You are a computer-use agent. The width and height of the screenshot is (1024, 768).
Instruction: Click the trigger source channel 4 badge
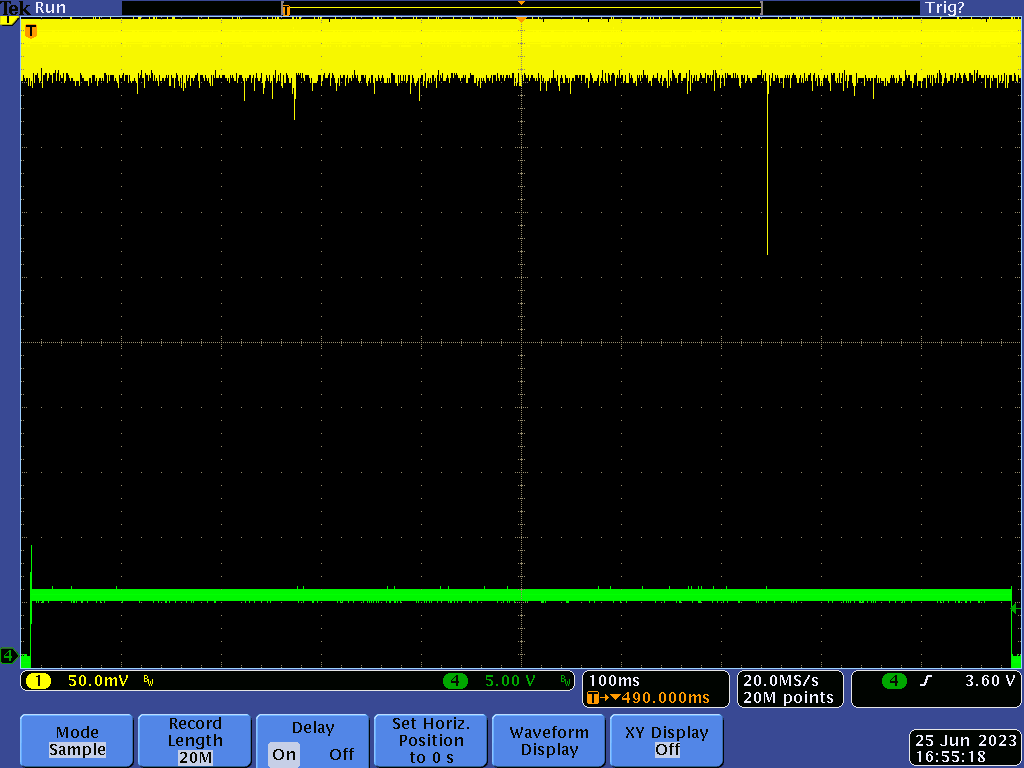tap(894, 681)
